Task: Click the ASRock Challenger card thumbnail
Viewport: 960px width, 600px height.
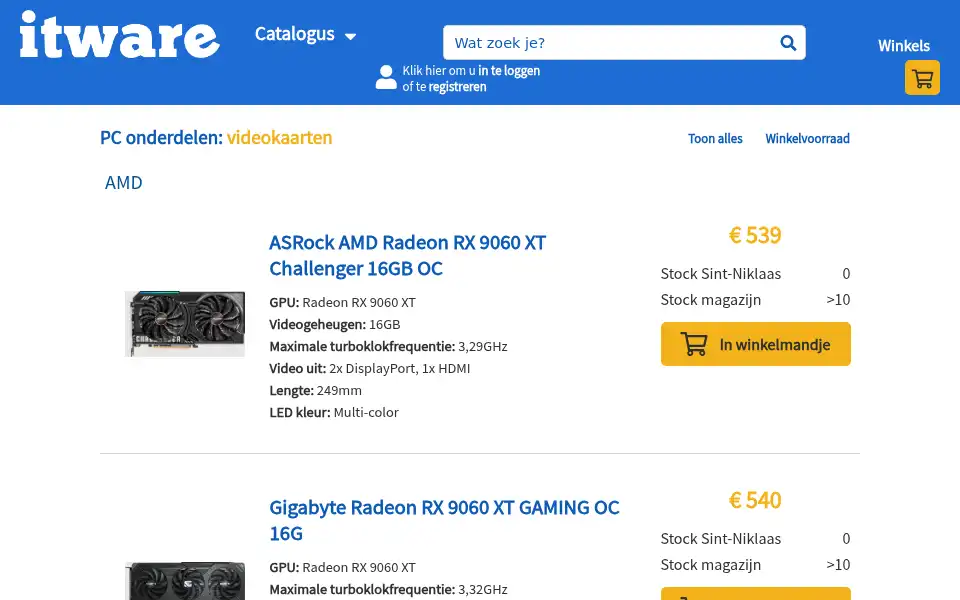Action: [185, 324]
